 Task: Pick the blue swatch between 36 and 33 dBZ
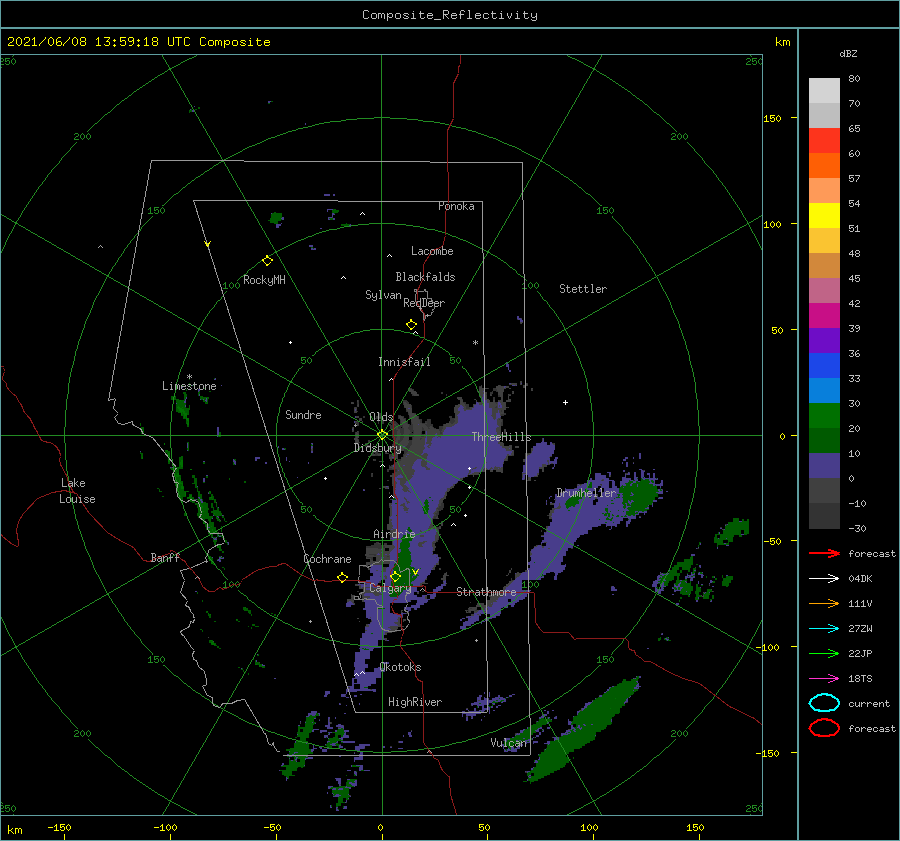(x=824, y=366)
